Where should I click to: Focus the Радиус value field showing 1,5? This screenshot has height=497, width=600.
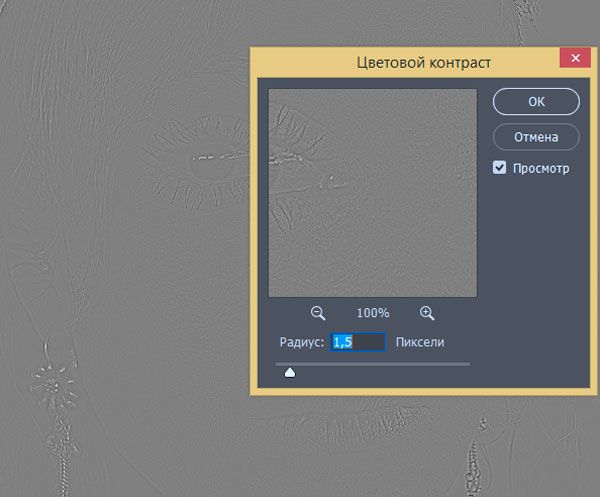[357, 342]
